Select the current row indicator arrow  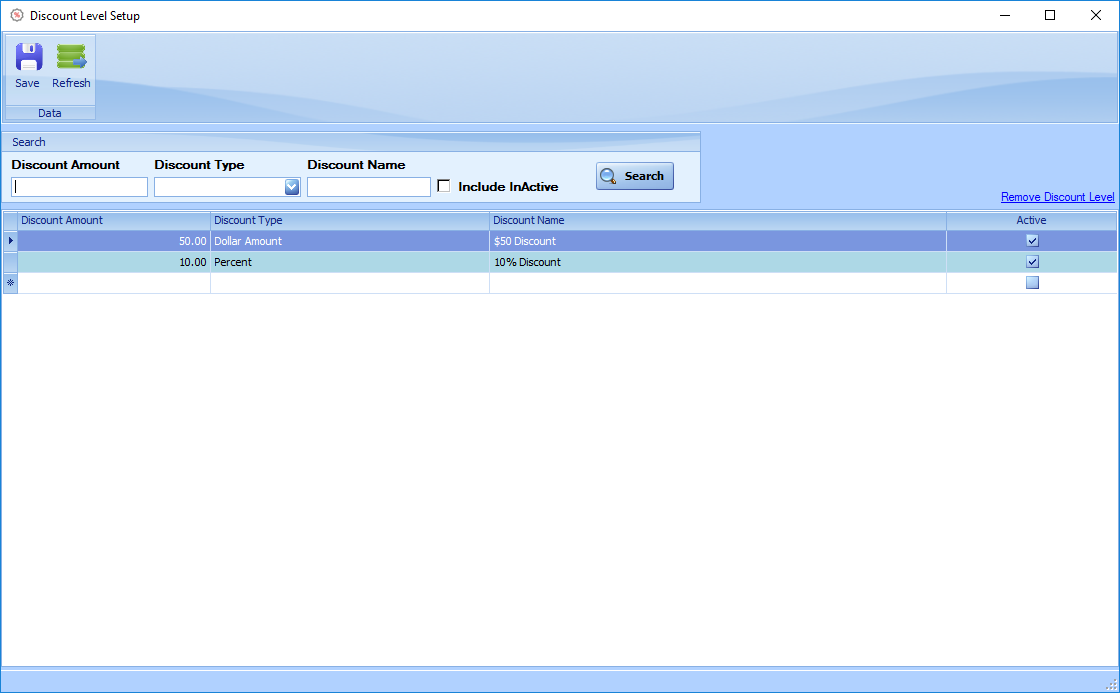tap(10, 241)
